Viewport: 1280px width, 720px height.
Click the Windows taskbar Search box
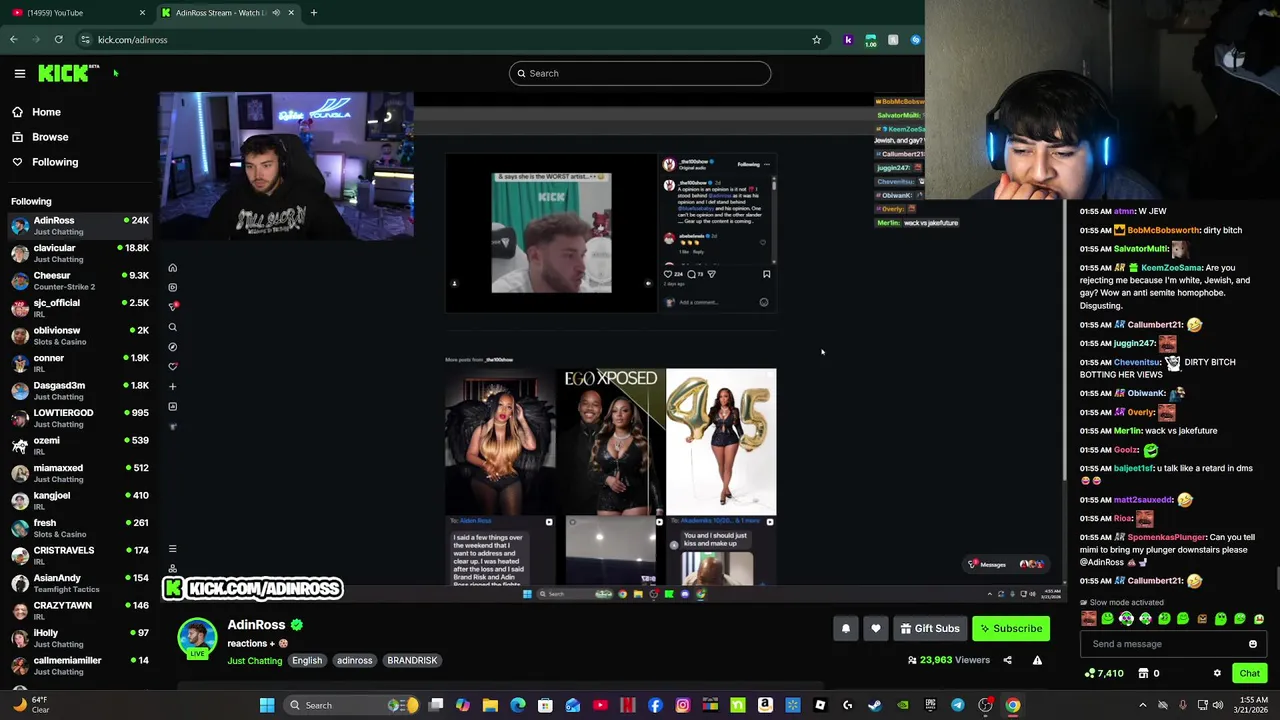350,705
